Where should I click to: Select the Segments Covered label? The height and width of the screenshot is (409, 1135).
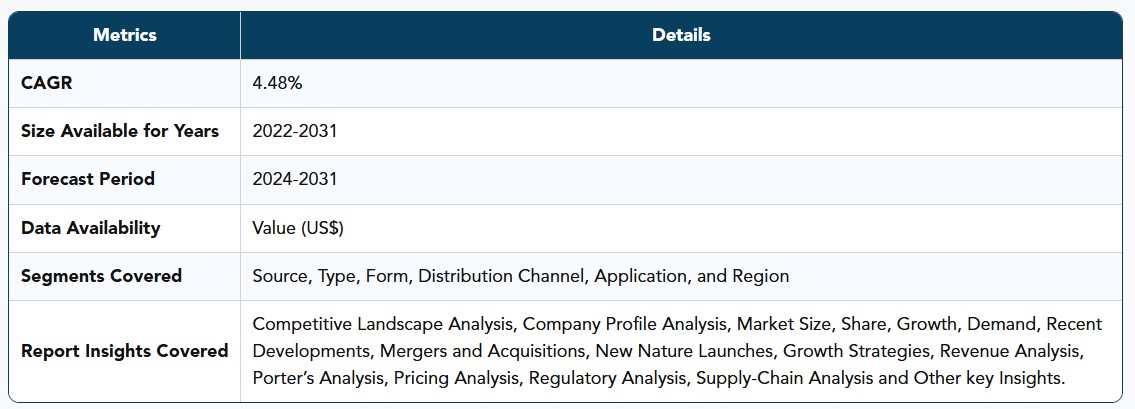101,276
